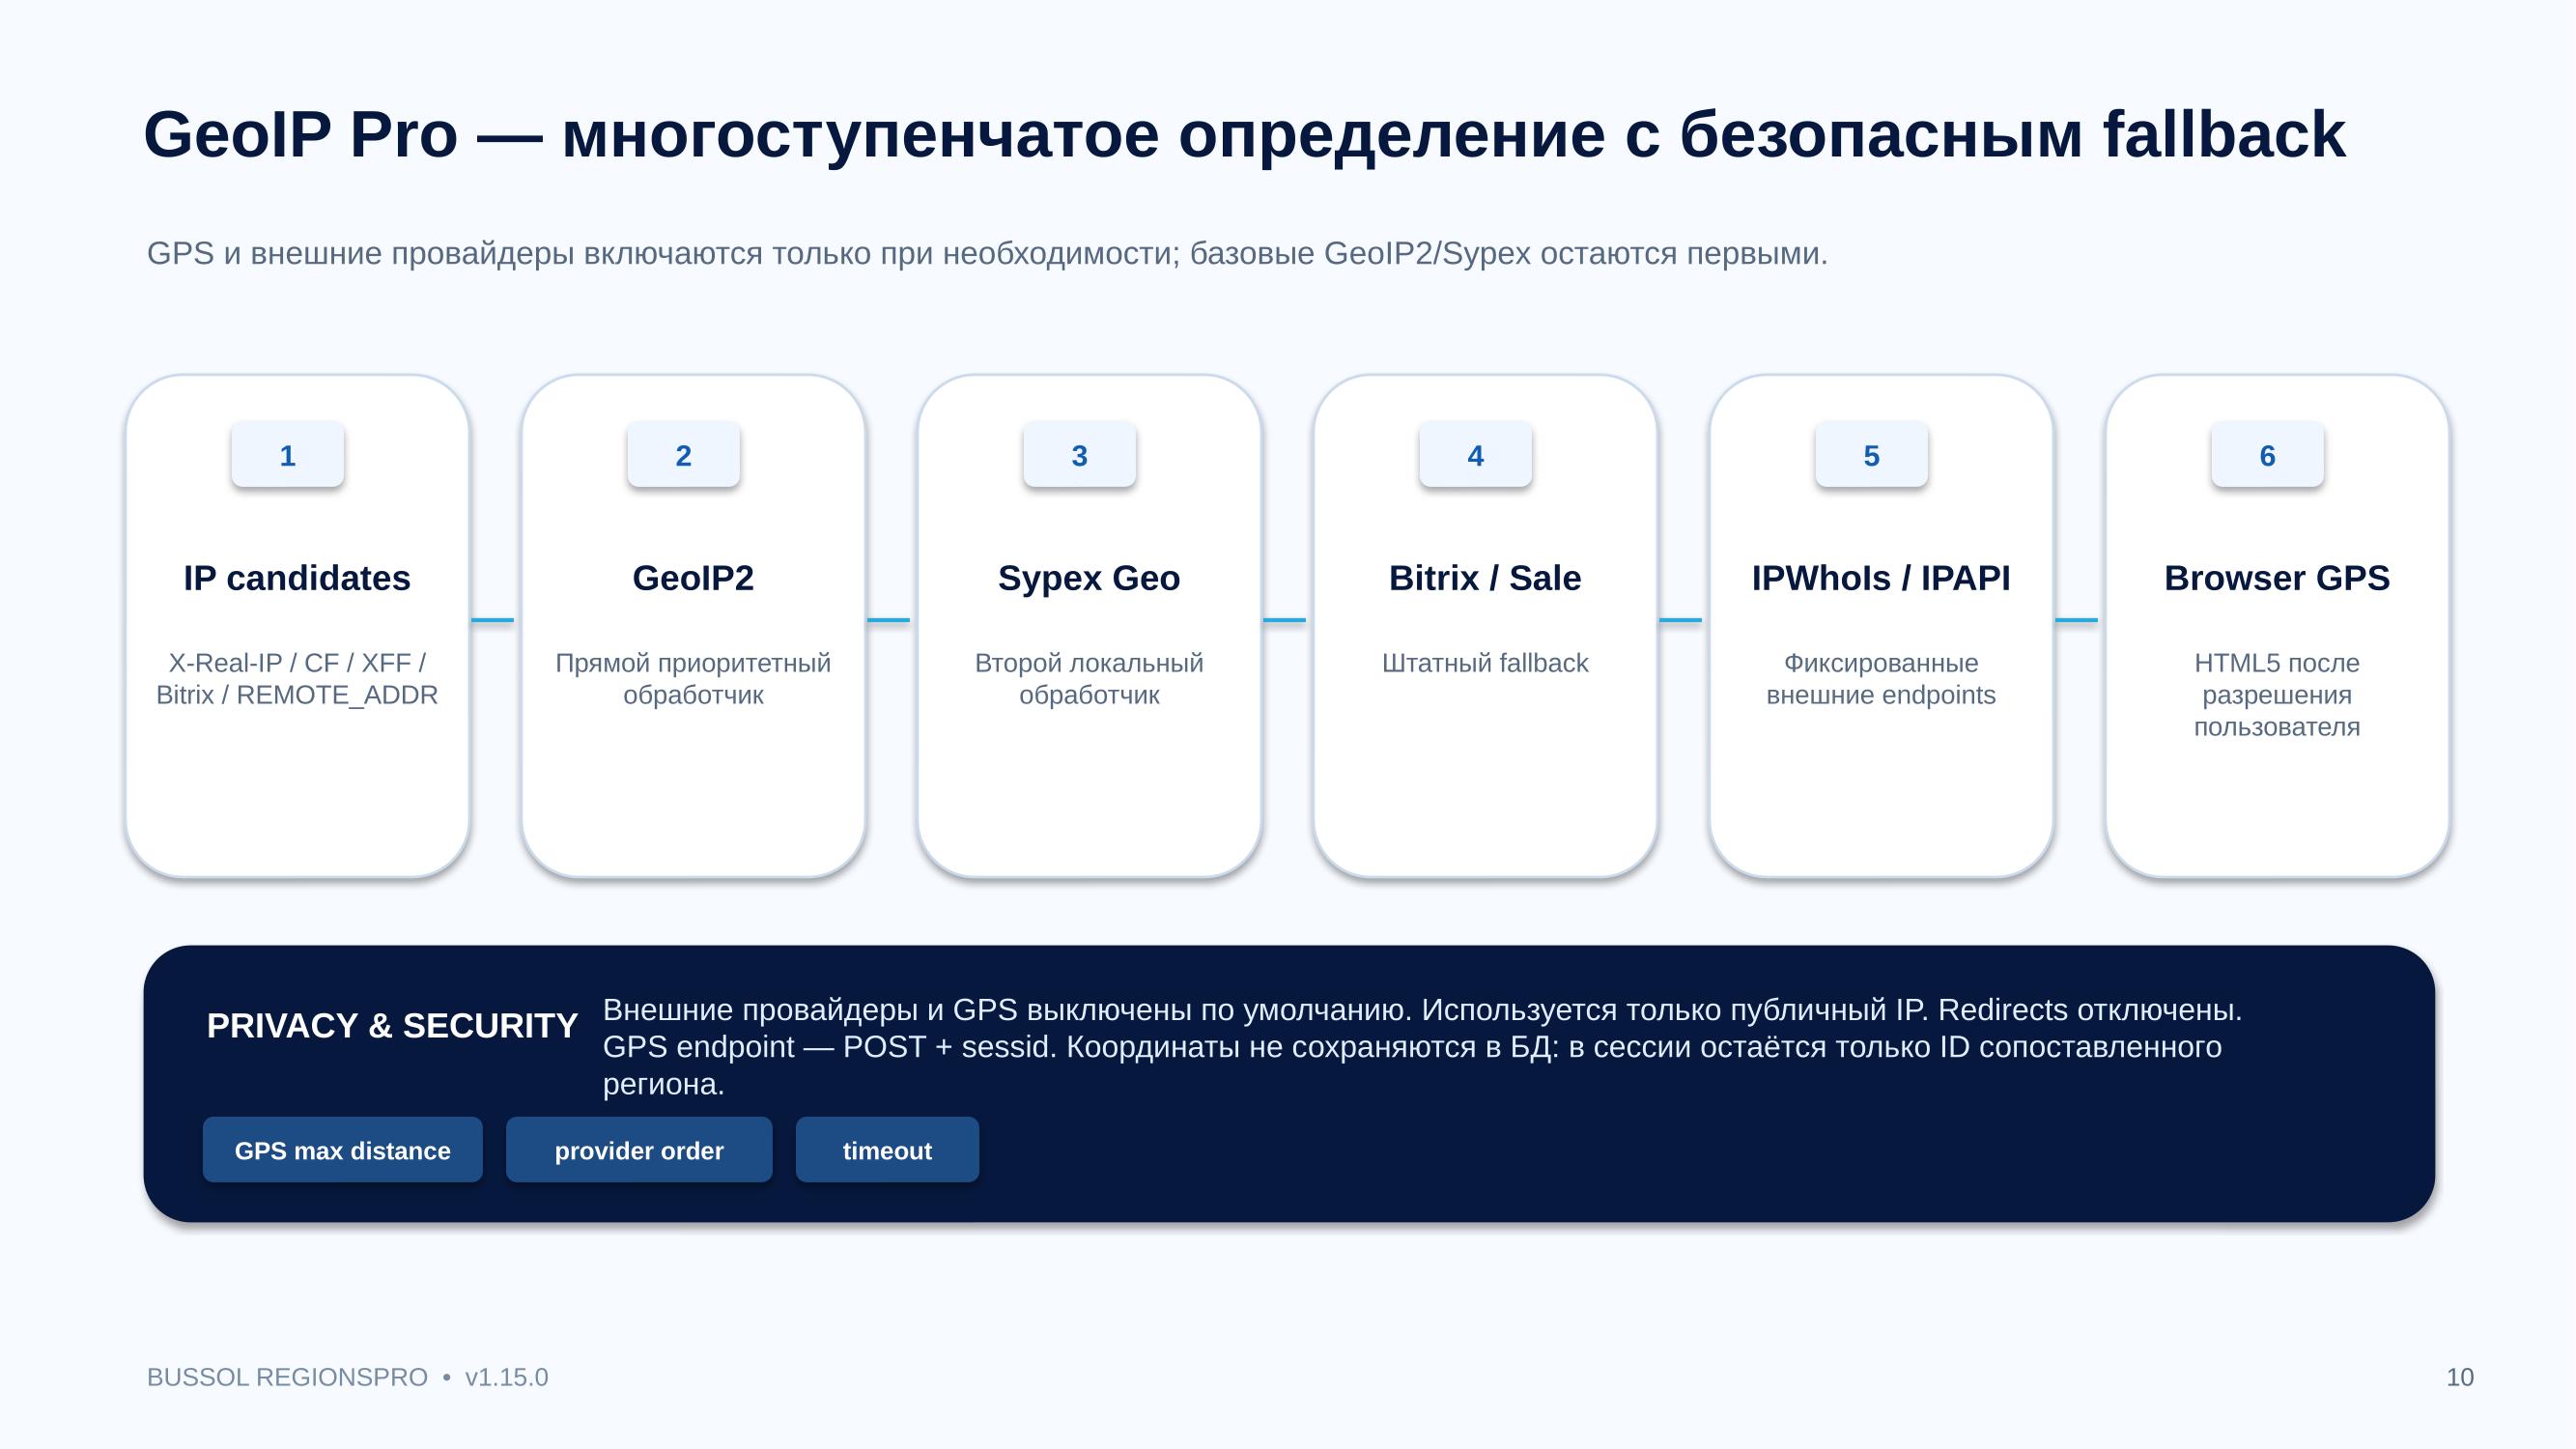Click the footer 'BUSSOL REGIONSPRO • v1.15.0'
This screenshot has width=2576, height=1449.
click(347, 1377)
